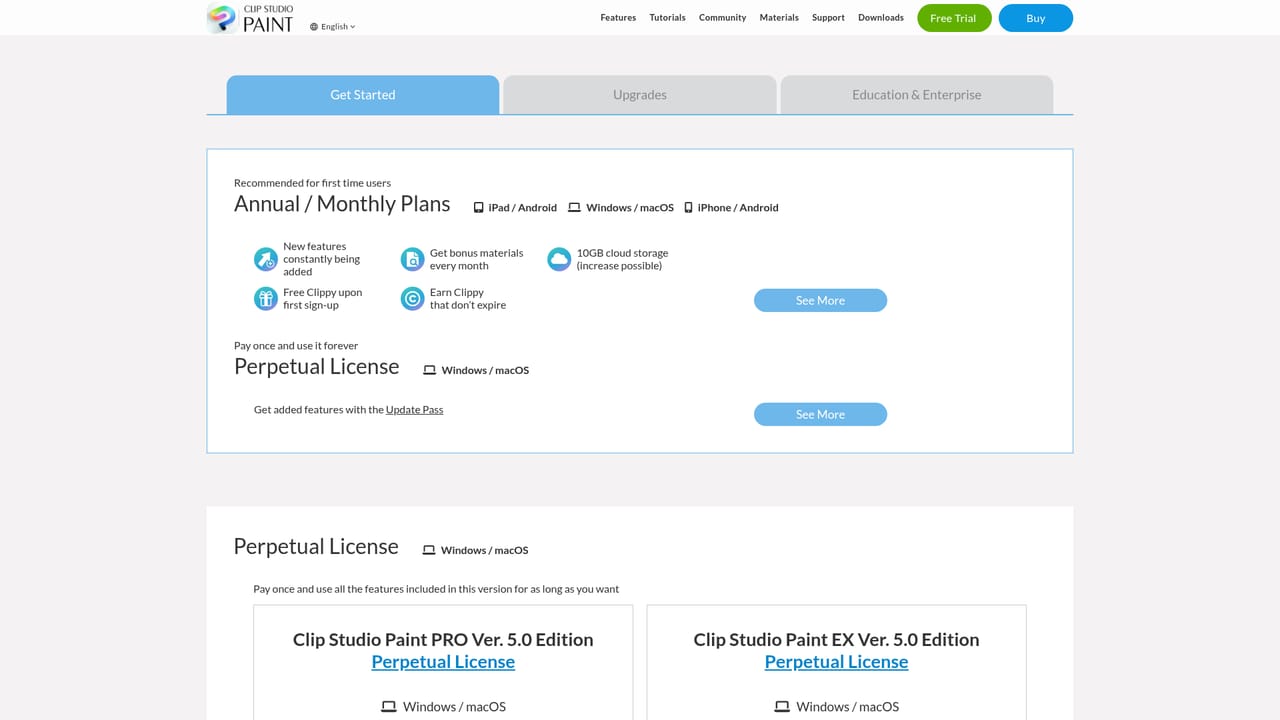Click "Free Clippy upon first sign-up" text
This screenshot has height=720, width=1280.
tap(322, 299)
